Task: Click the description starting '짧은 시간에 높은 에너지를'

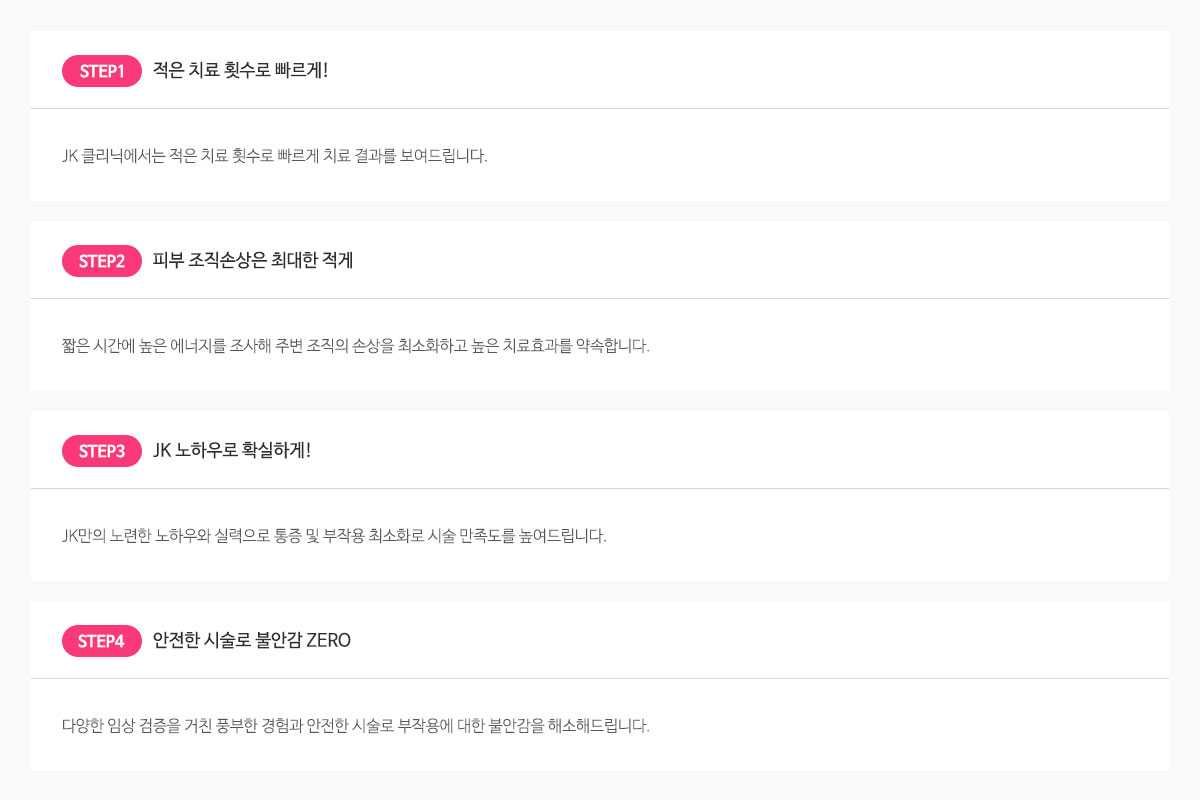Action: click(356, 346)
